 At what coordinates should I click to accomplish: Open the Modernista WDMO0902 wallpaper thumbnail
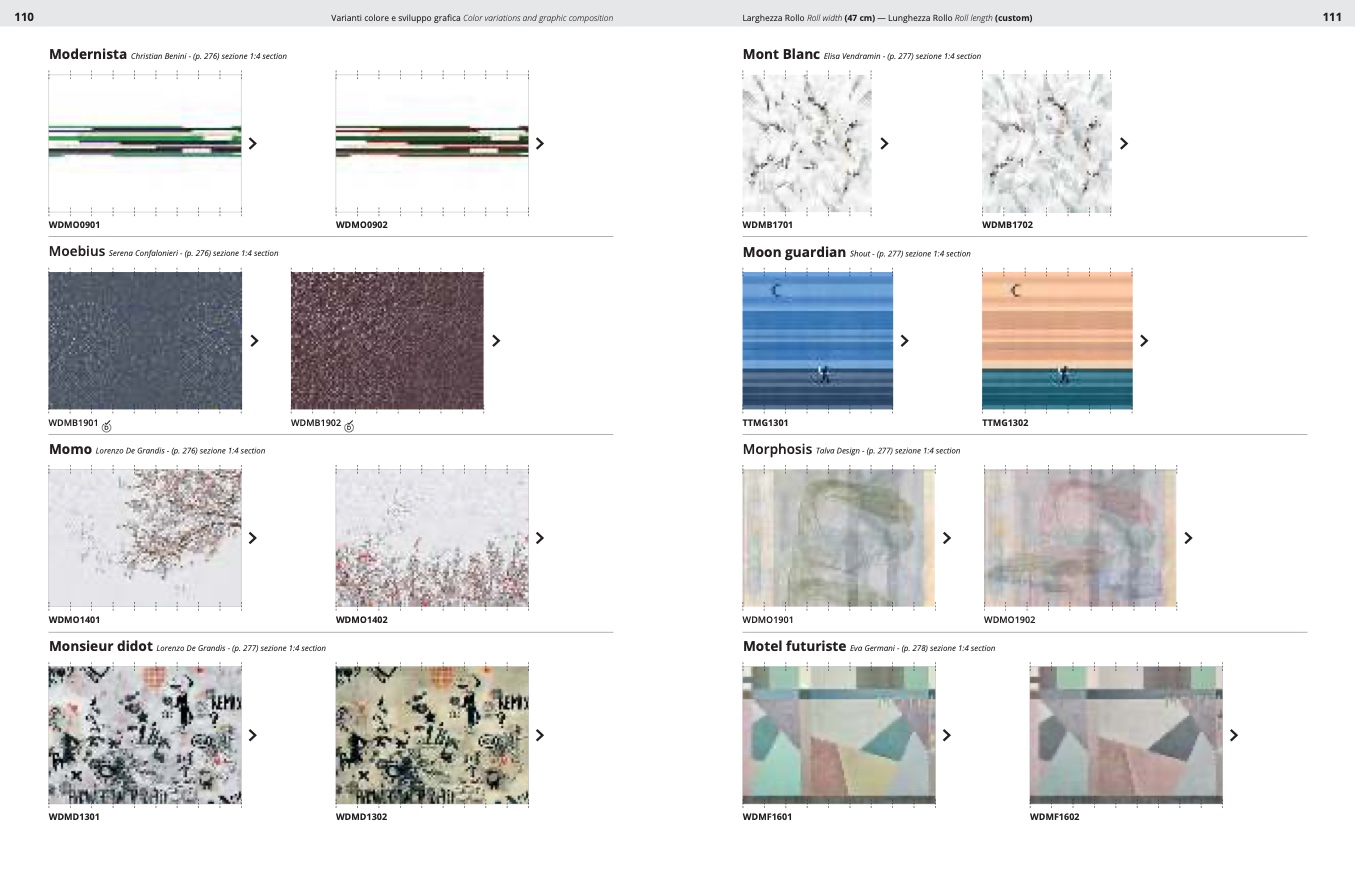point(432,143)
